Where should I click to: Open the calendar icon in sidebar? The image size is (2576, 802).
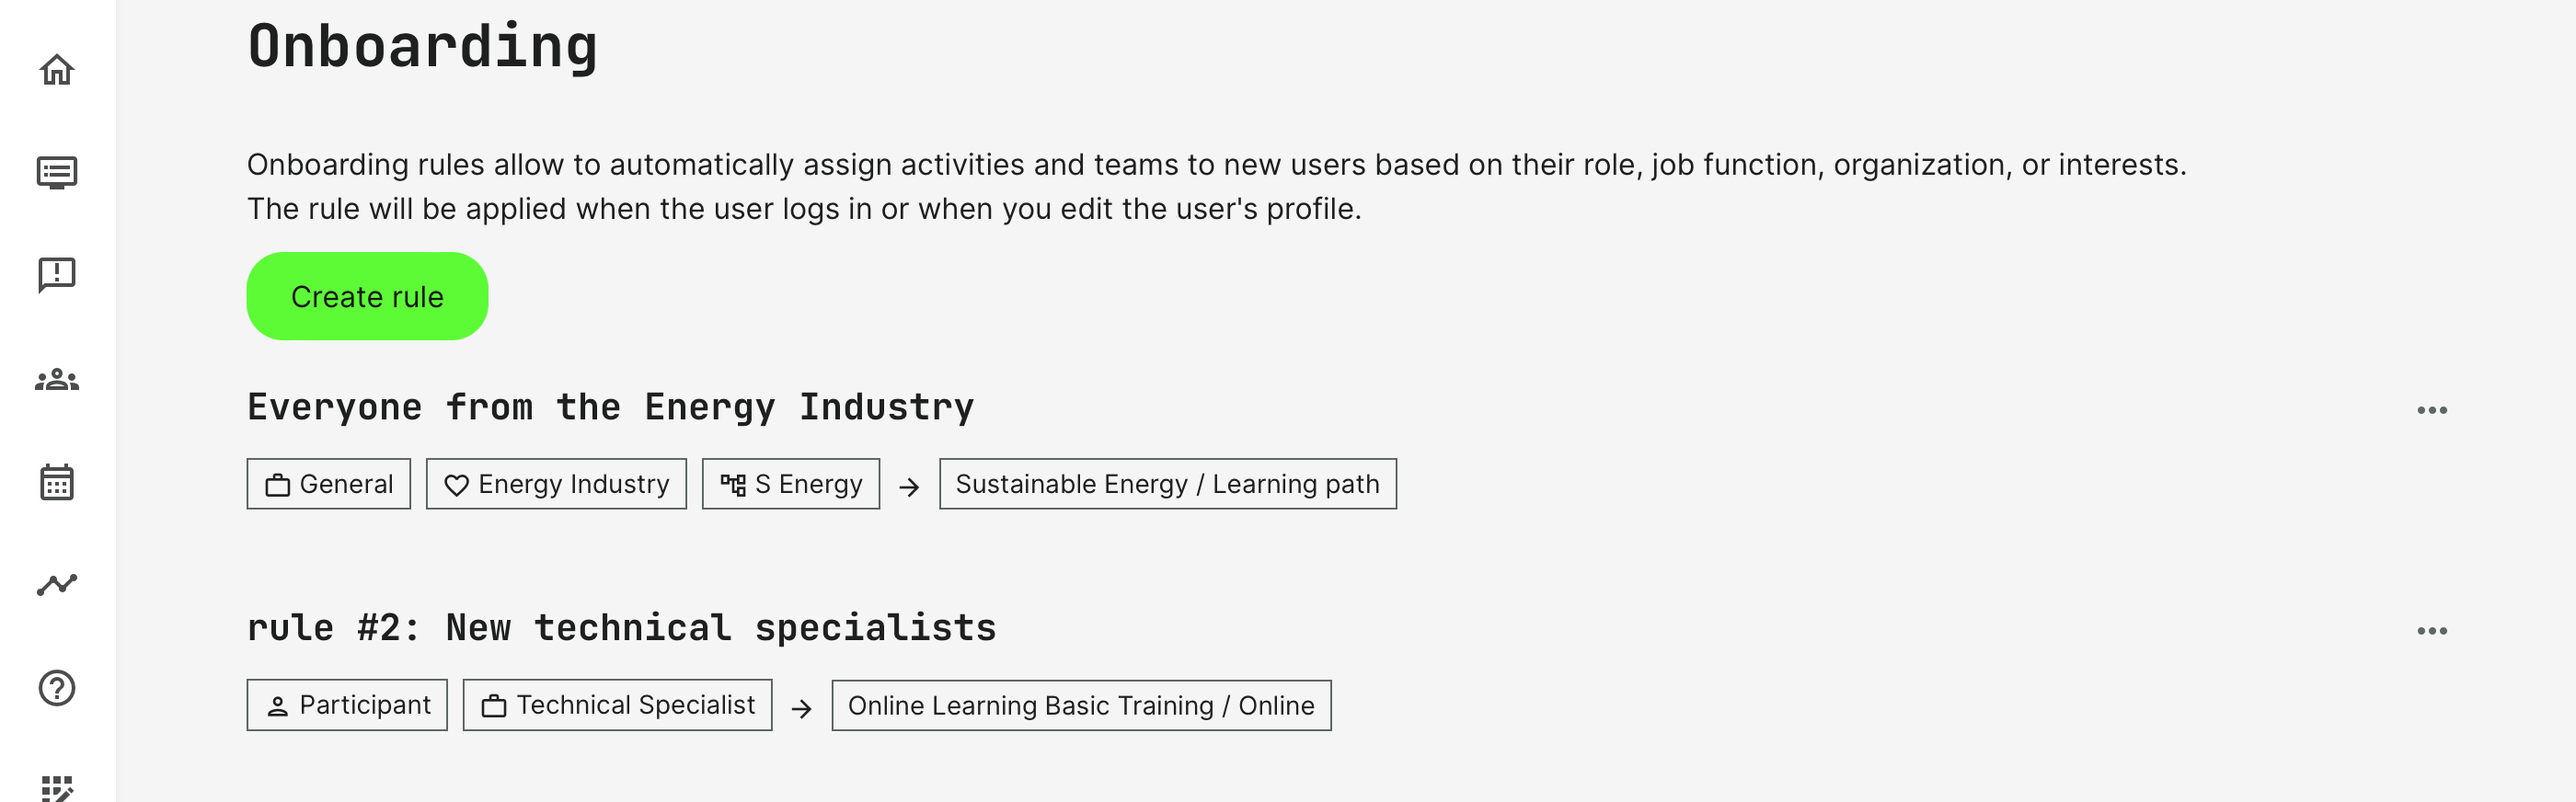(x=57, y=482)
